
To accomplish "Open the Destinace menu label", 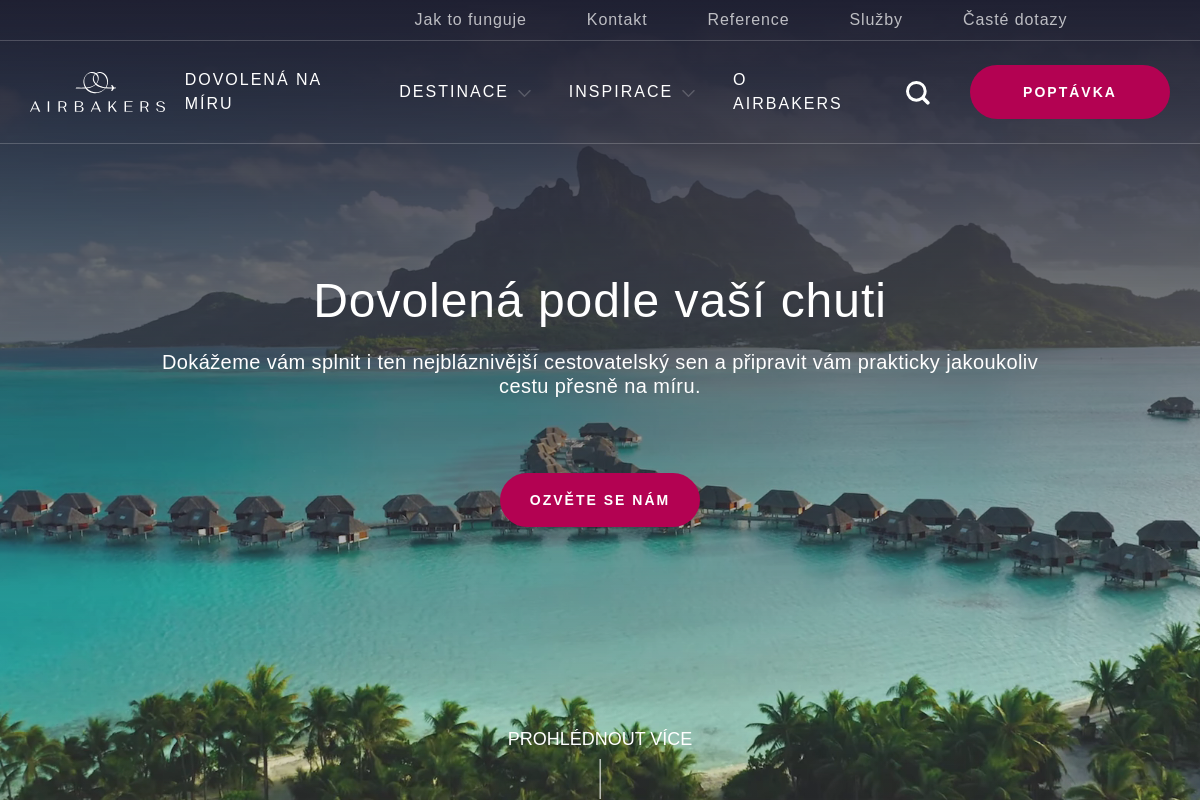I will pyautogui.click(x=454, y=92).
